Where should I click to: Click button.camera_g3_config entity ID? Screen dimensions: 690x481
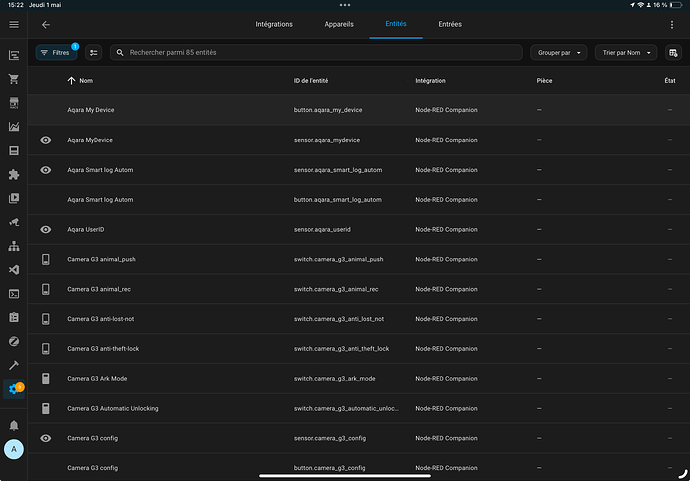point(329,468)
